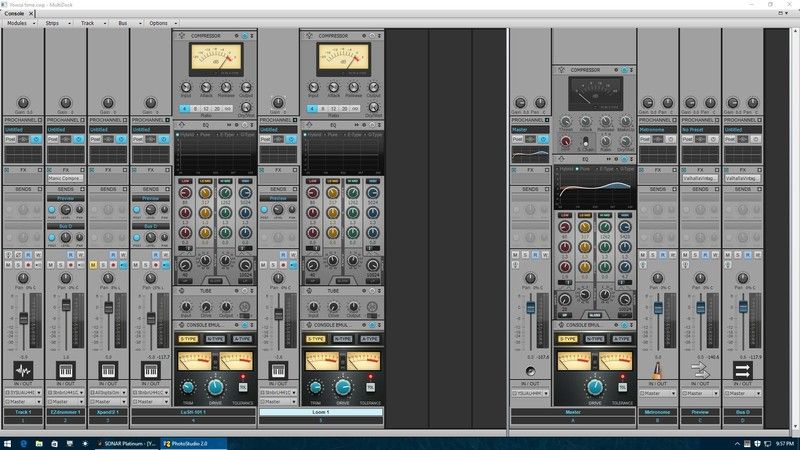Set Loom 1 compressor ratio to 12
This screenshot has height=450, width=800.
coord(333,109)
